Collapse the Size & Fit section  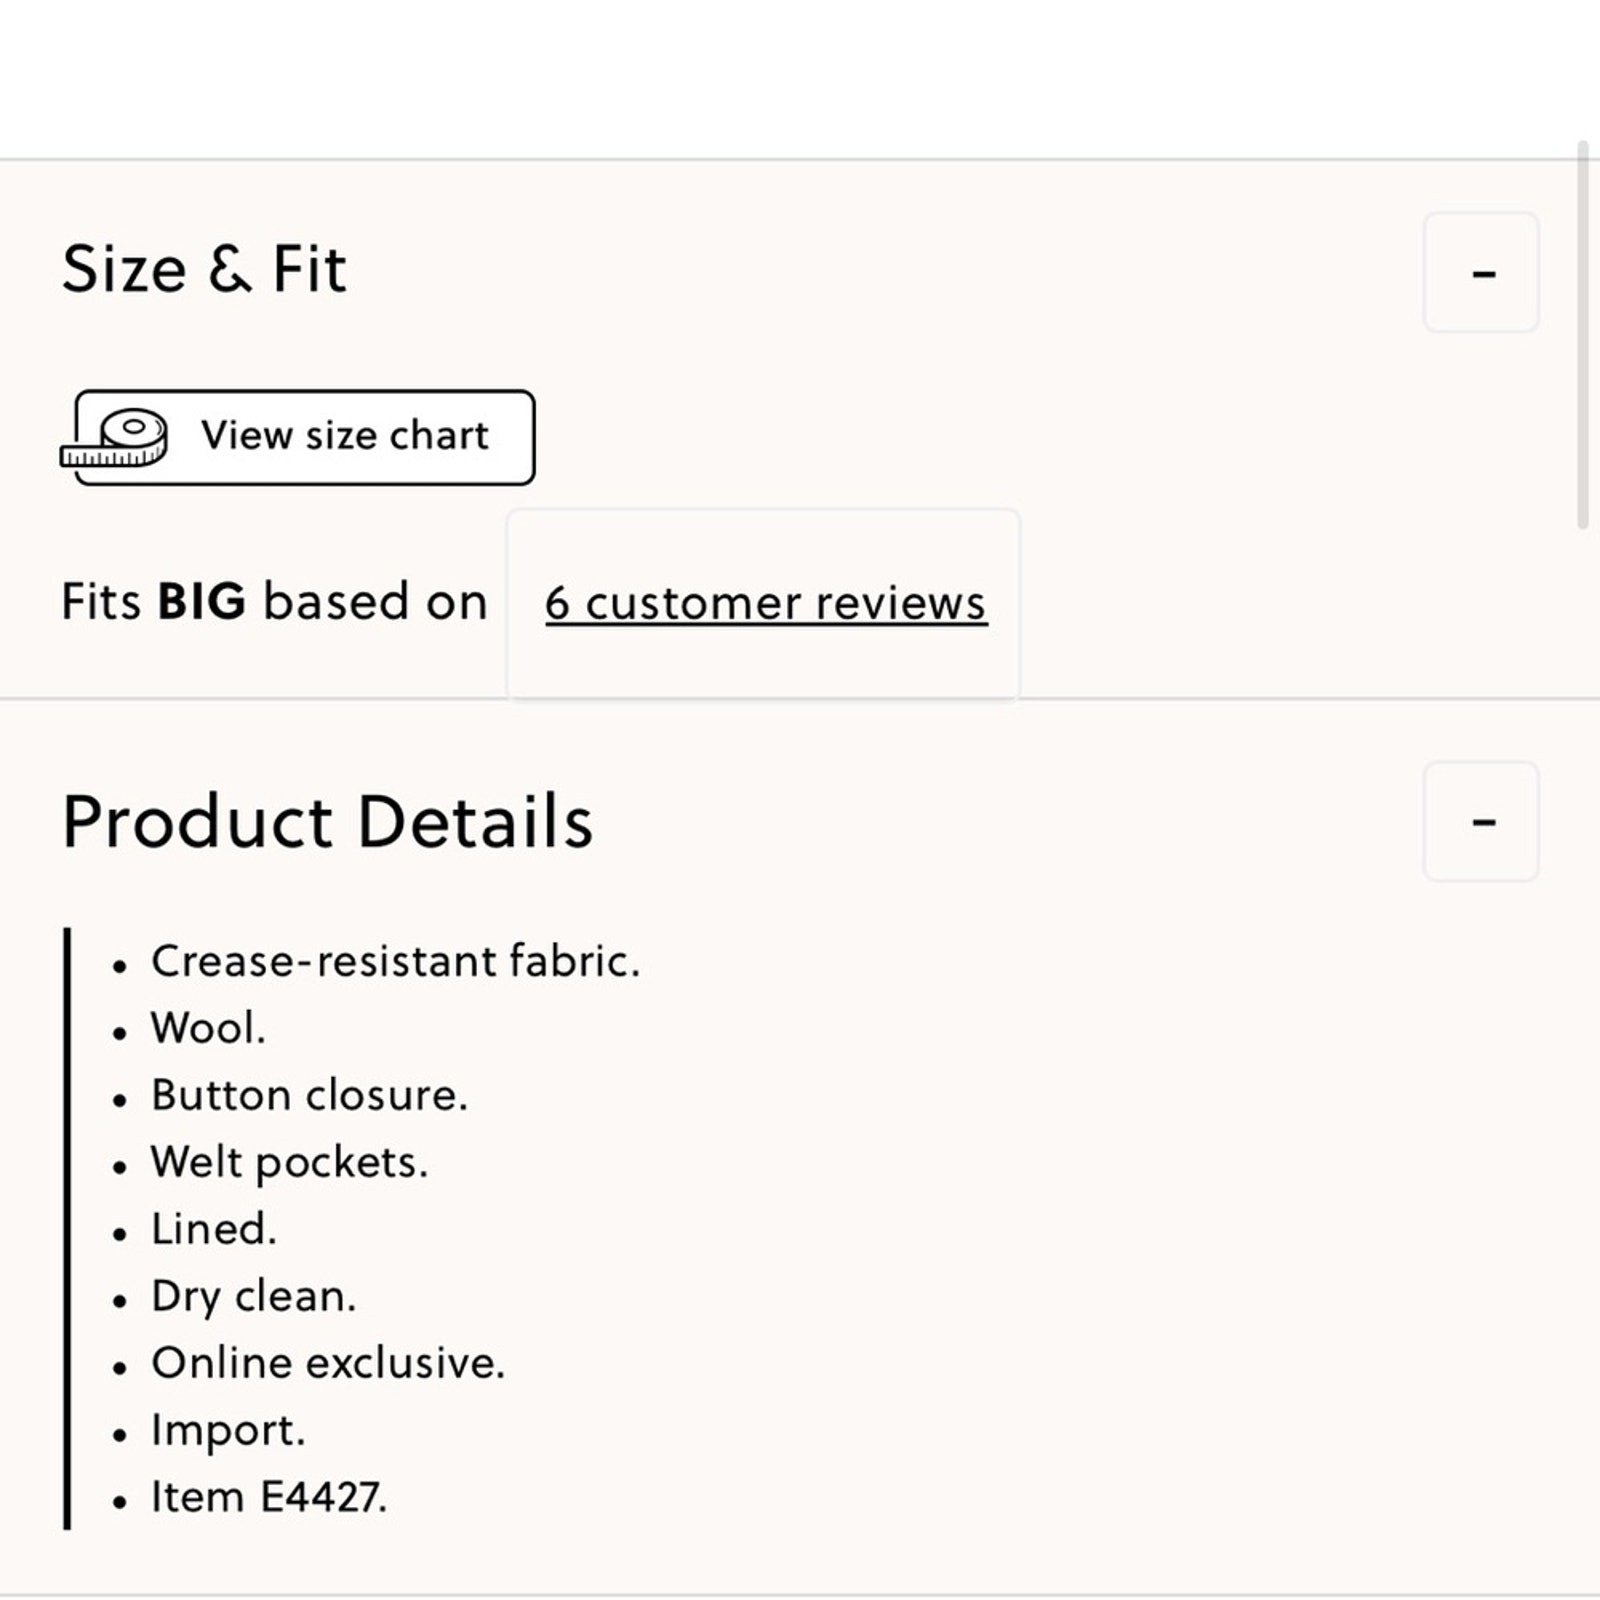point(1481,272)
